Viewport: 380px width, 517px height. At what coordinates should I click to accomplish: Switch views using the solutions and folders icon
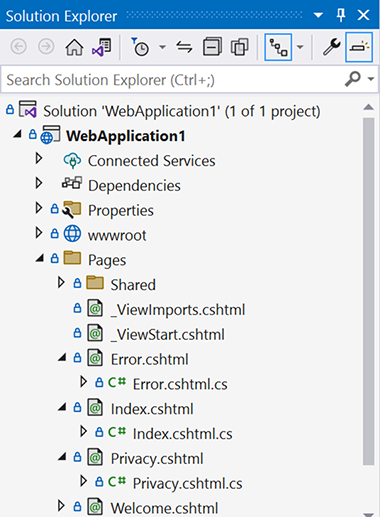pos(102,47)
